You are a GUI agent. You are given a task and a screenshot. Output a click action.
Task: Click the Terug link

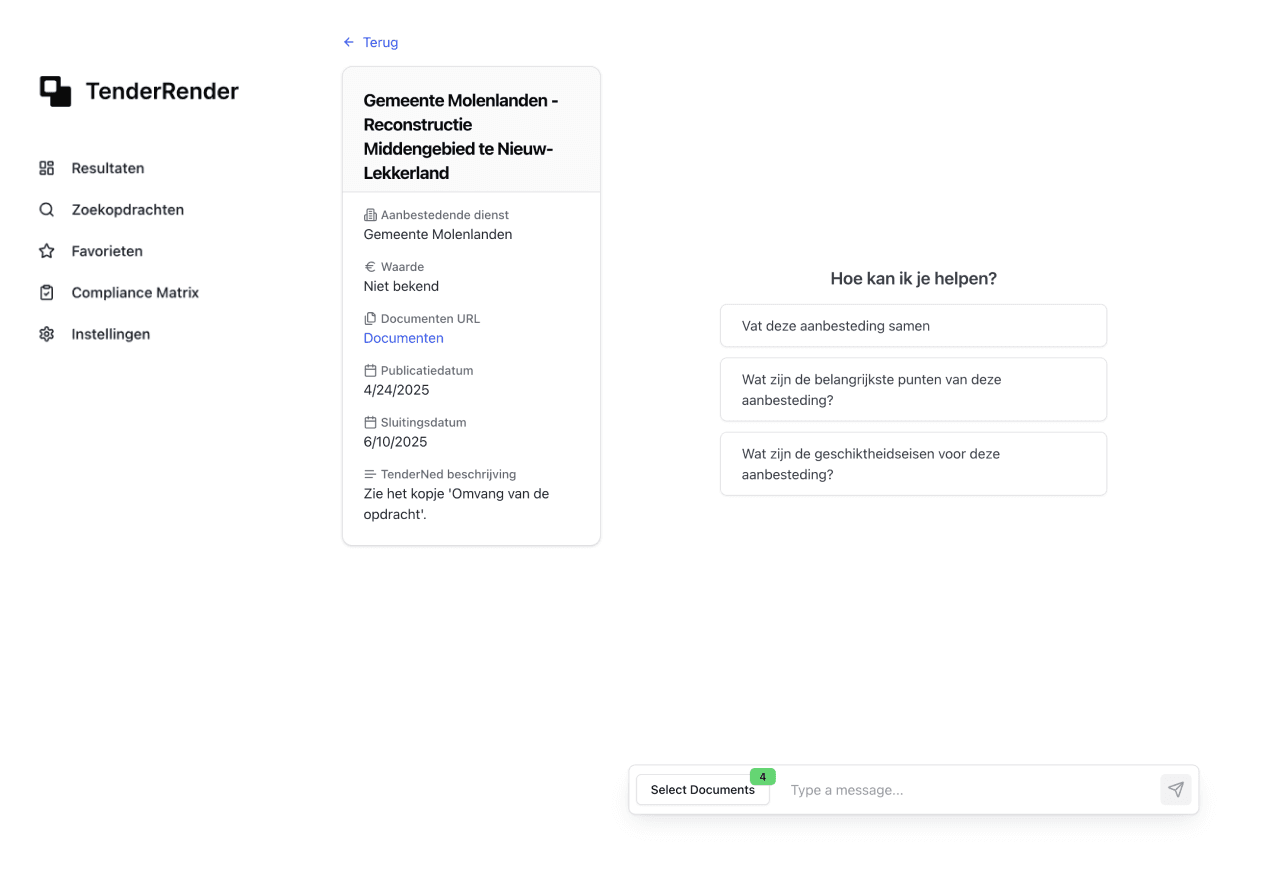pos(380,42)
